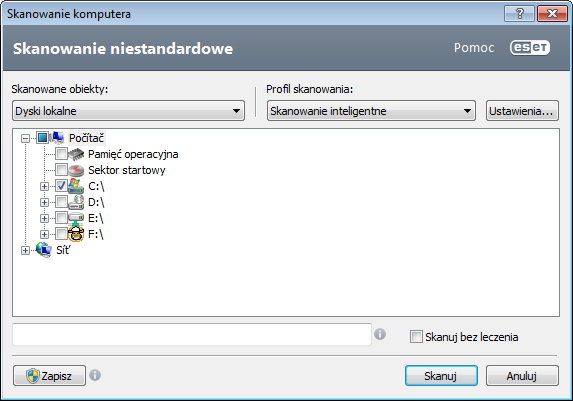Viewport: 573px width, 401px height.
Task: Start scan with the Skanuj button
Action: point(441,375)
